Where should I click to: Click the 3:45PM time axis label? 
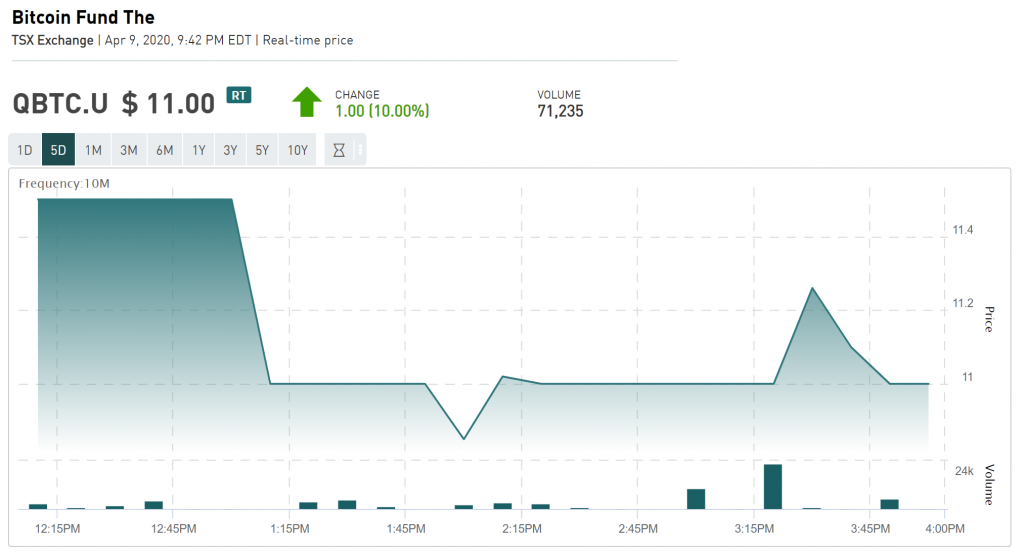tap(870, 529)
